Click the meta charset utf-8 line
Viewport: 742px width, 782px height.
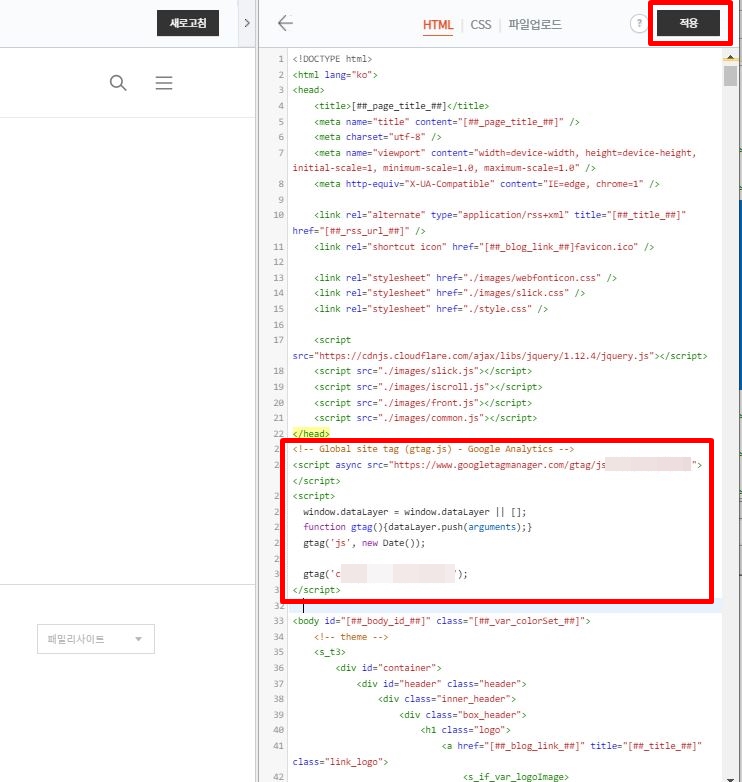point(377,137)
